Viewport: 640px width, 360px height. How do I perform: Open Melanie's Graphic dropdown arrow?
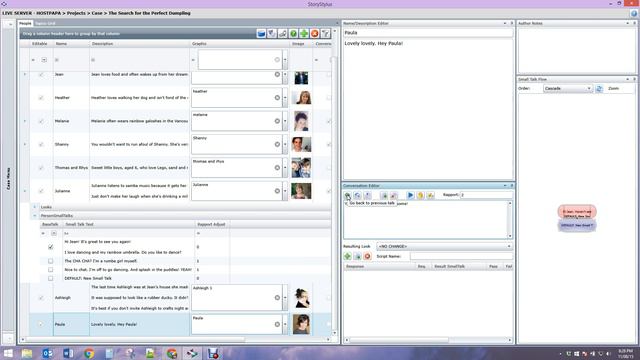point(285,121)
